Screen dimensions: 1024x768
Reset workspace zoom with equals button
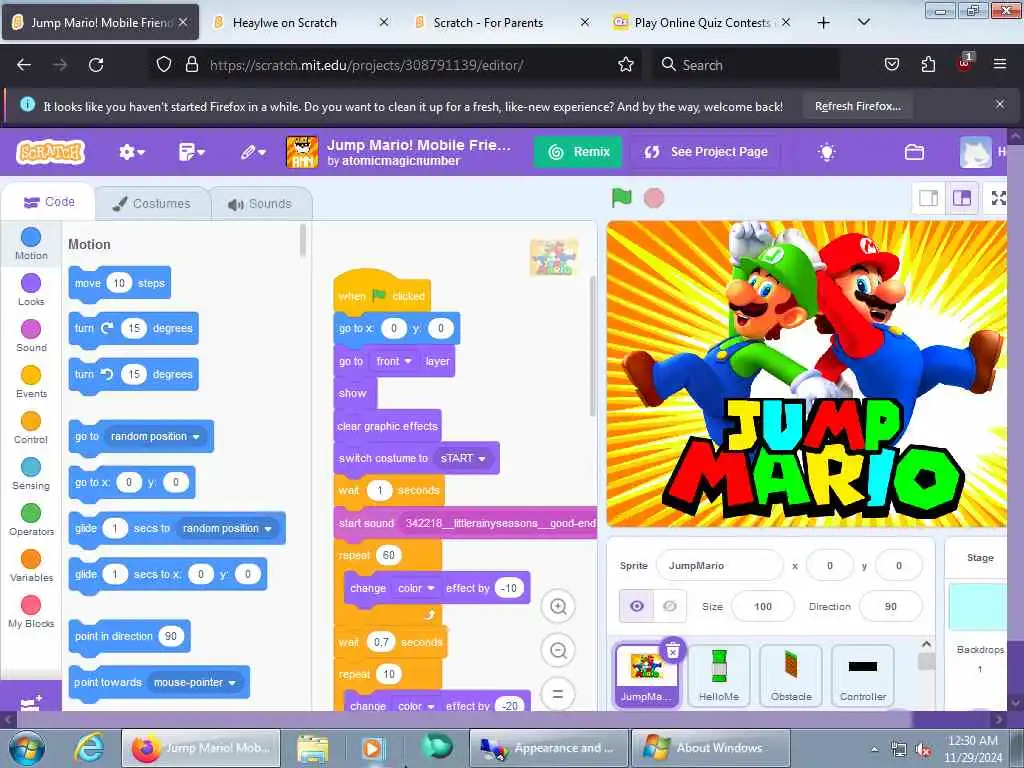pos(558,694)
